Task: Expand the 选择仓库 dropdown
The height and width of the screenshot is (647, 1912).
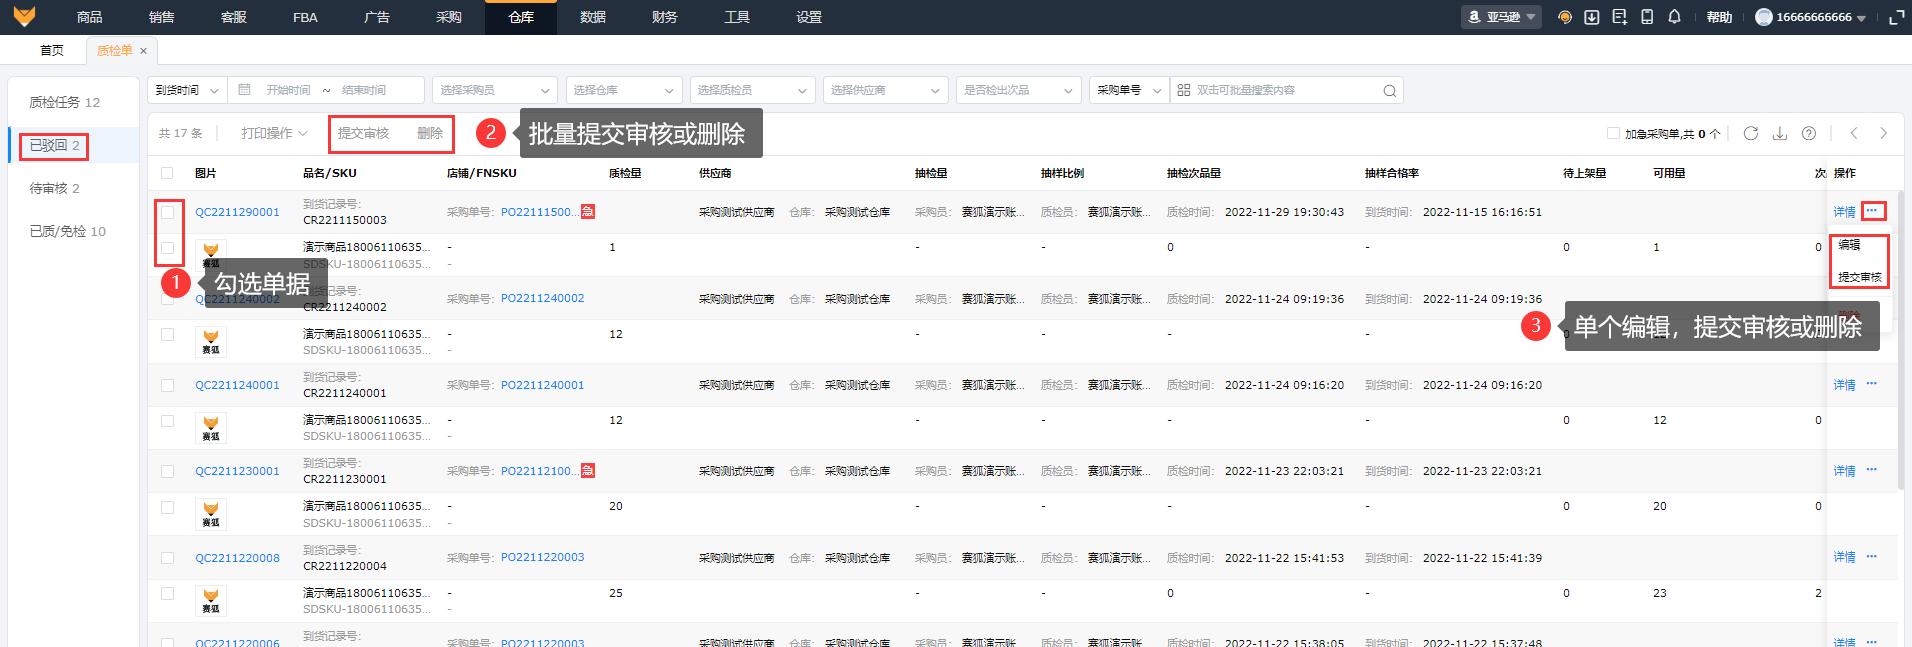Action: pos(623,90)
